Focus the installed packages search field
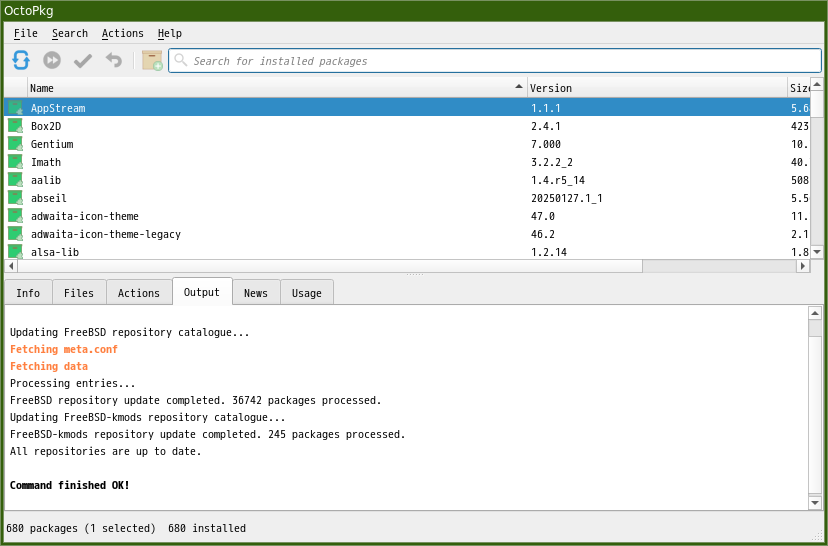 coord(495,61)
